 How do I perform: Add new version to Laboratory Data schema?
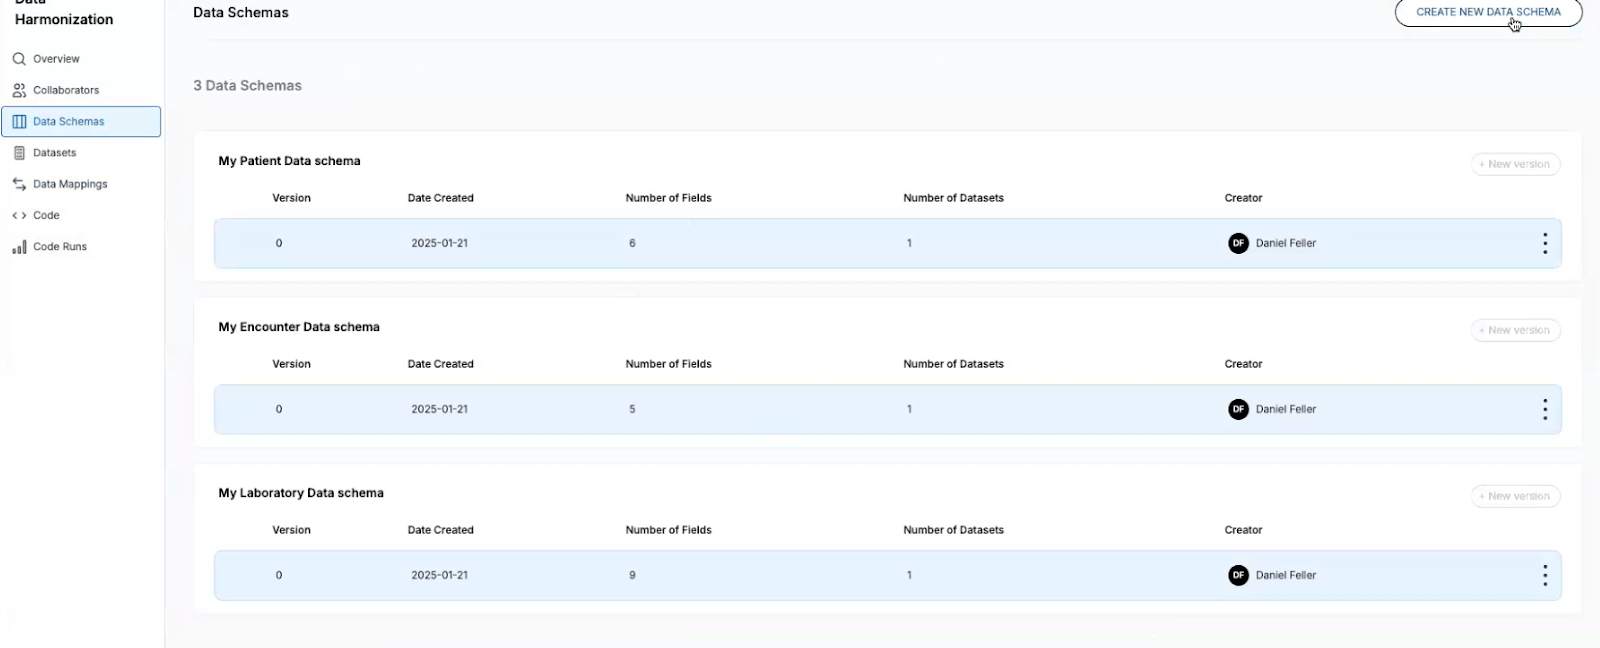click(x=1515, y=496)
